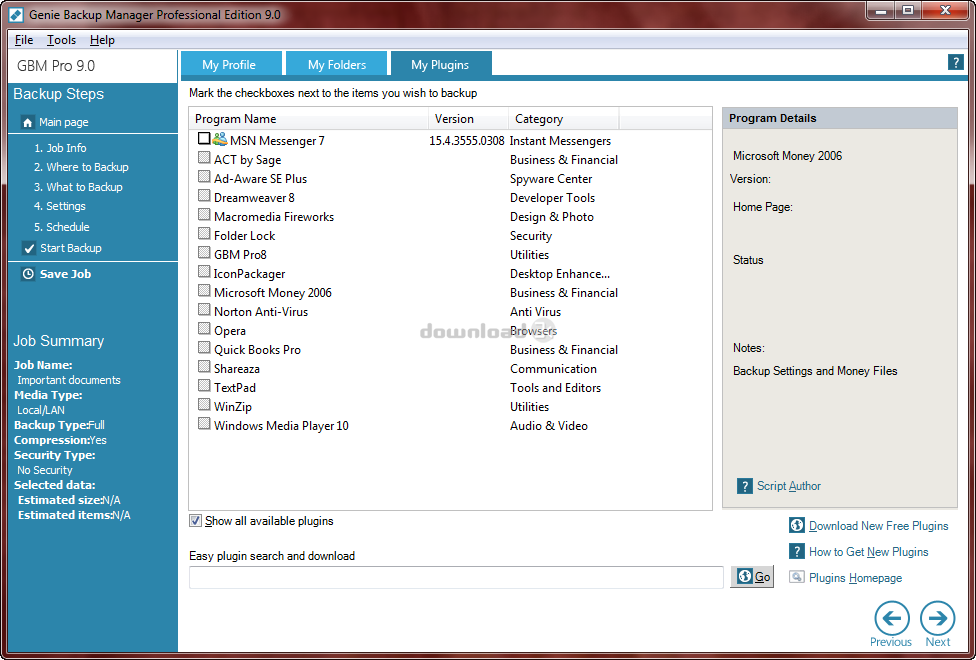Image resolution: width=976 pixels, height=660 pixels.
Task: Mark the Macromedia Fireworks checkbox
Action: tap(204, 214)
